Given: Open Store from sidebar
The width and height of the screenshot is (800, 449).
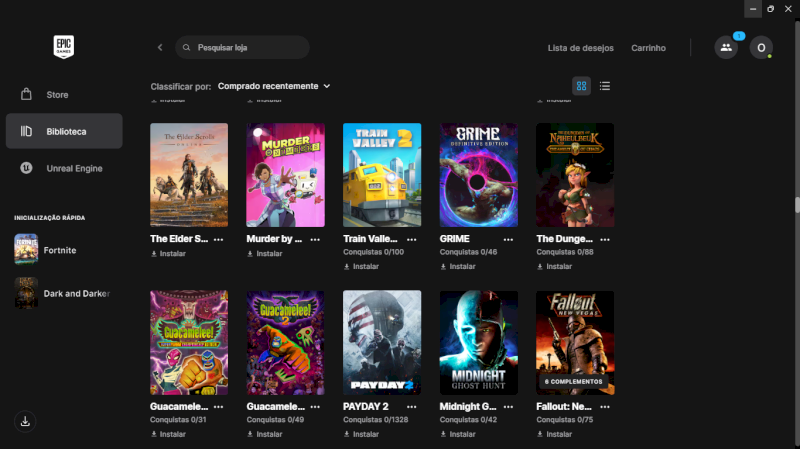Looking at the screenshot, I should 64,95.
